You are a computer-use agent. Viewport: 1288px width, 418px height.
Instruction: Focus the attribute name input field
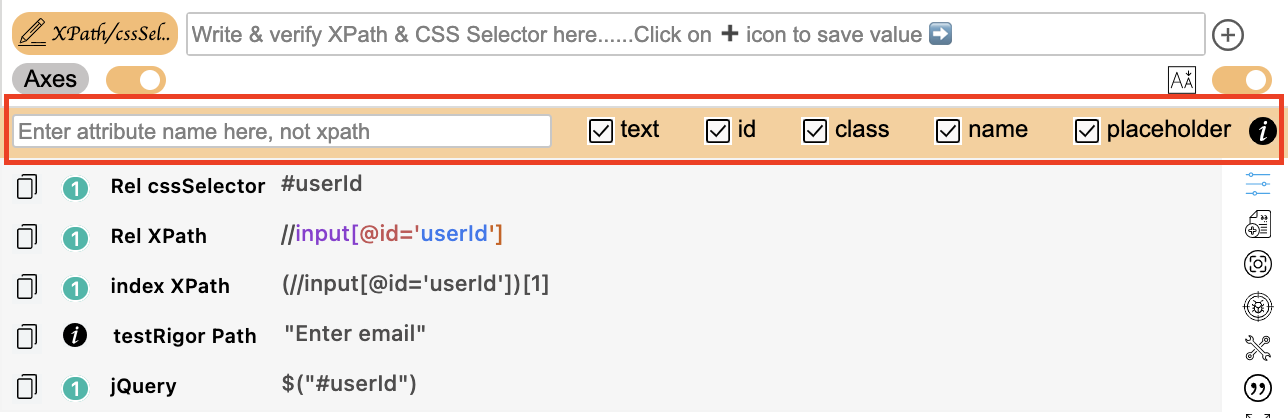pyautogui.click(x=282, y=131)
